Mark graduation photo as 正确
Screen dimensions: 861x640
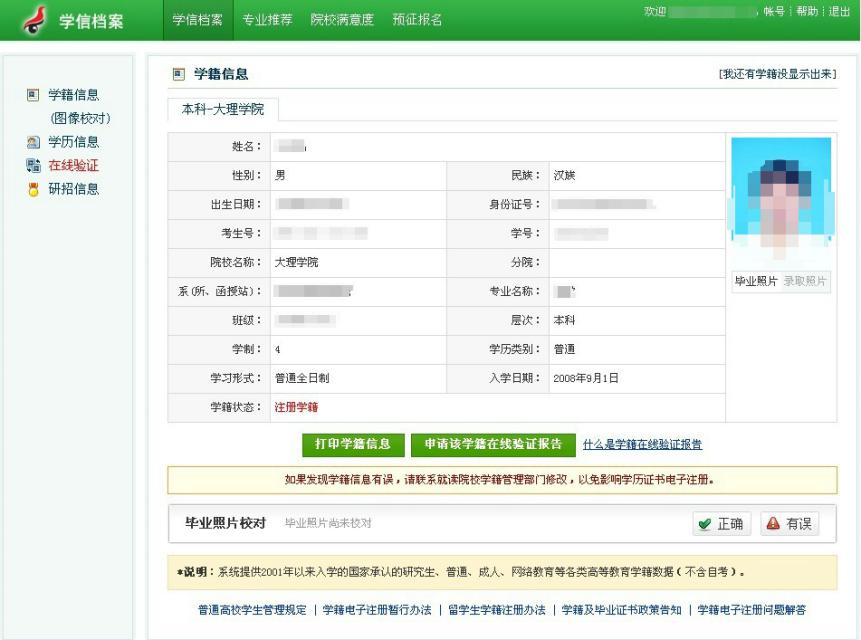723,524
